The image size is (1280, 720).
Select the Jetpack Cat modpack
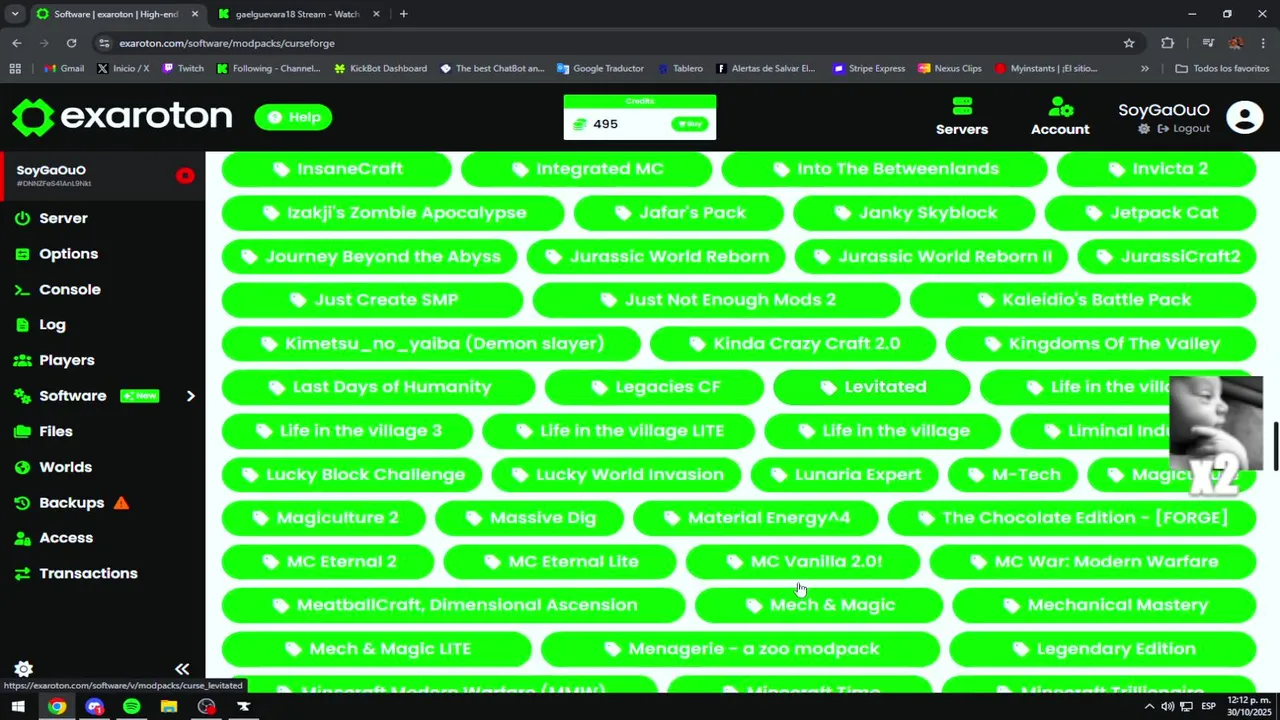[1150, 213]
